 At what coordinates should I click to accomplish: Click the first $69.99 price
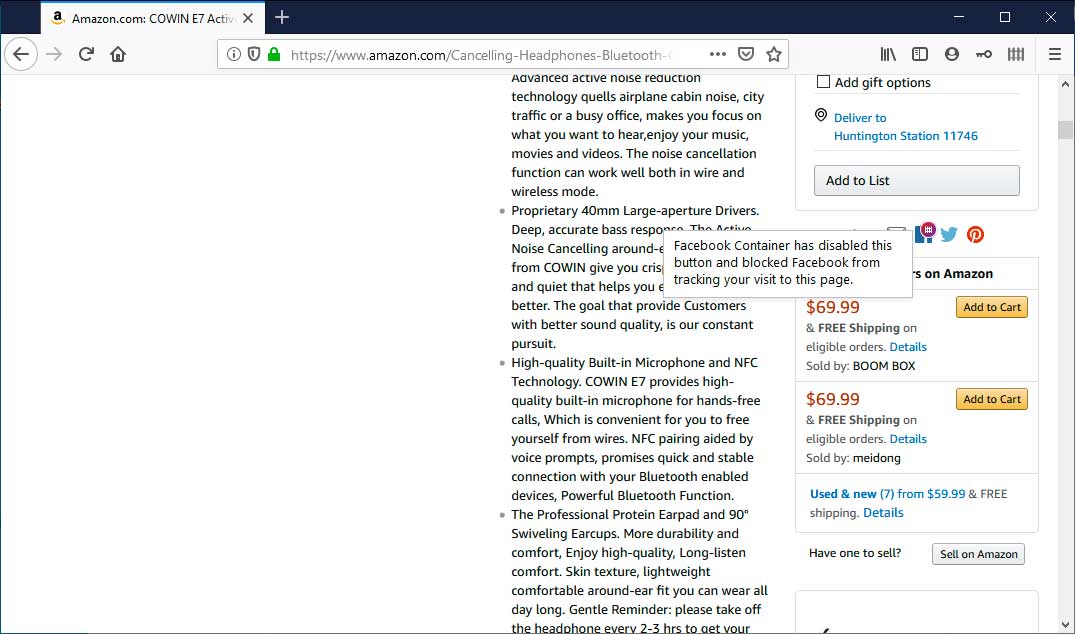click(x=832, y=307)
